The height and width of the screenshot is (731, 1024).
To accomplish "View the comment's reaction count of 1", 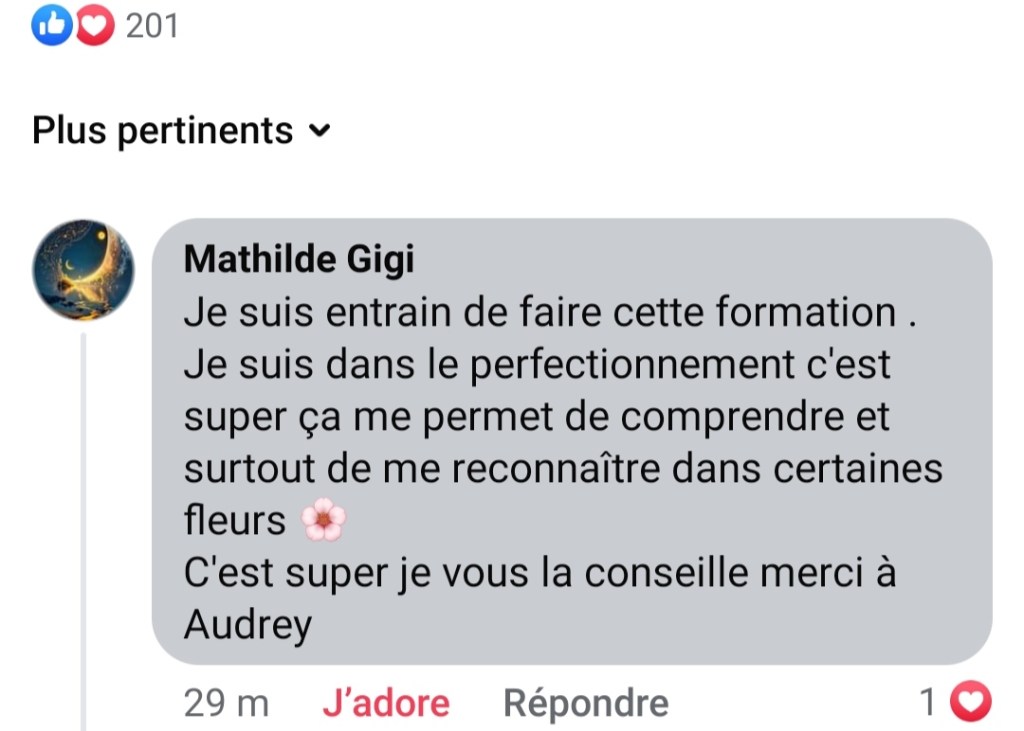I will tap(929, 703).
